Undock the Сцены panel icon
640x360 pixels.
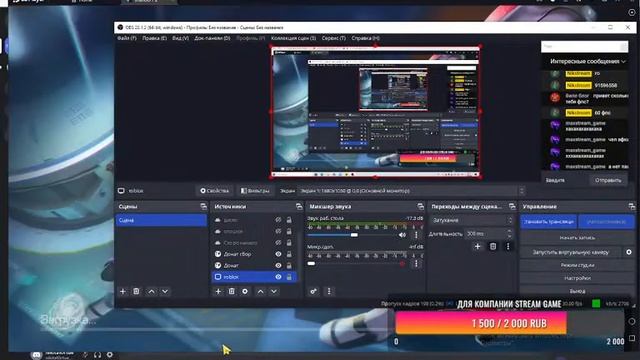[x=203, y=207]
